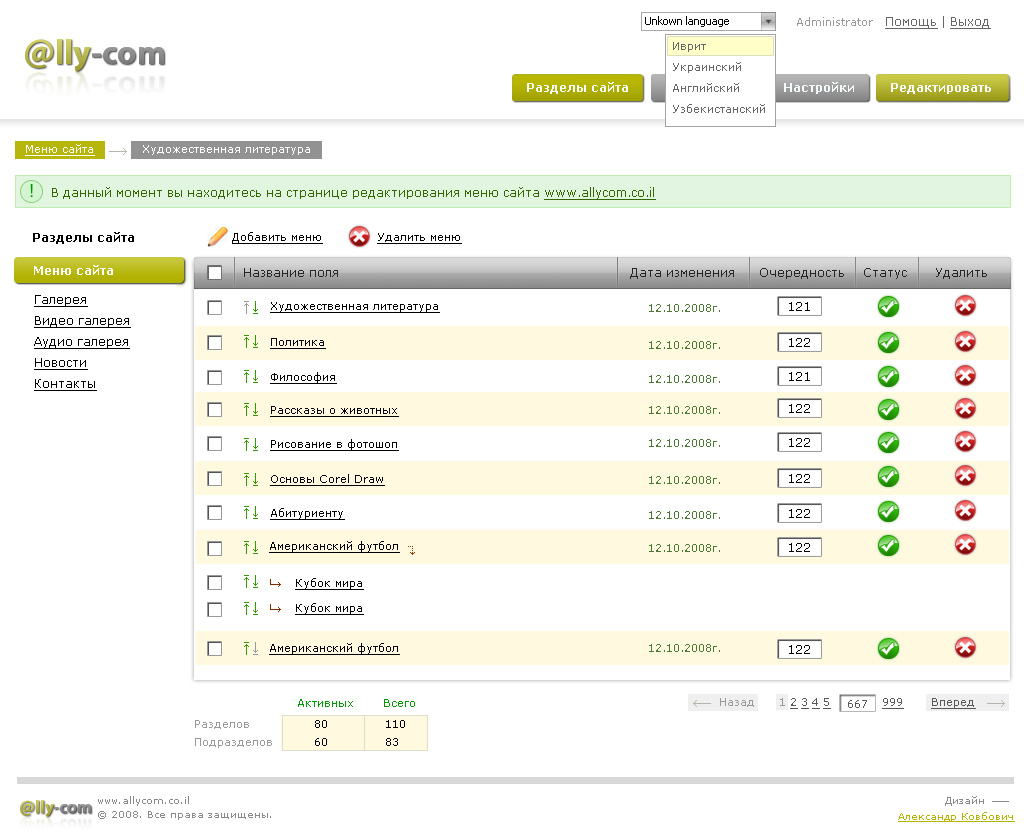This screenshot has height=838, width=1024.
Task: Click the green info icon in notification bar
Action: point(31,191)
